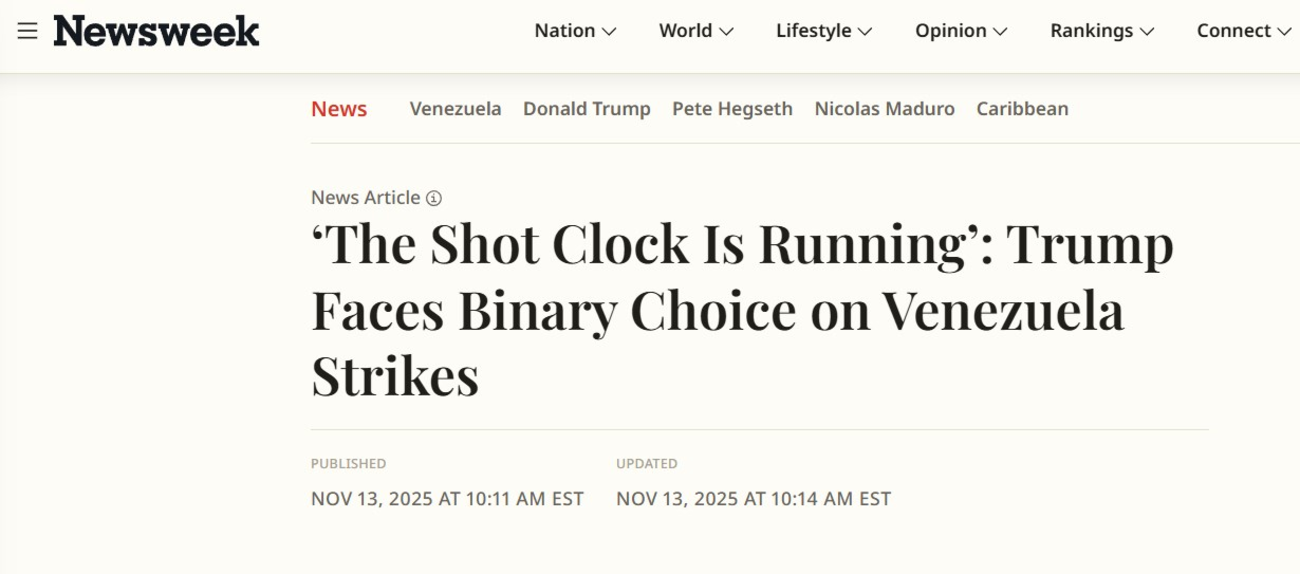The image size is (1300, 574).
Task: Open the Nation menu item
Action: click(564, 31)
